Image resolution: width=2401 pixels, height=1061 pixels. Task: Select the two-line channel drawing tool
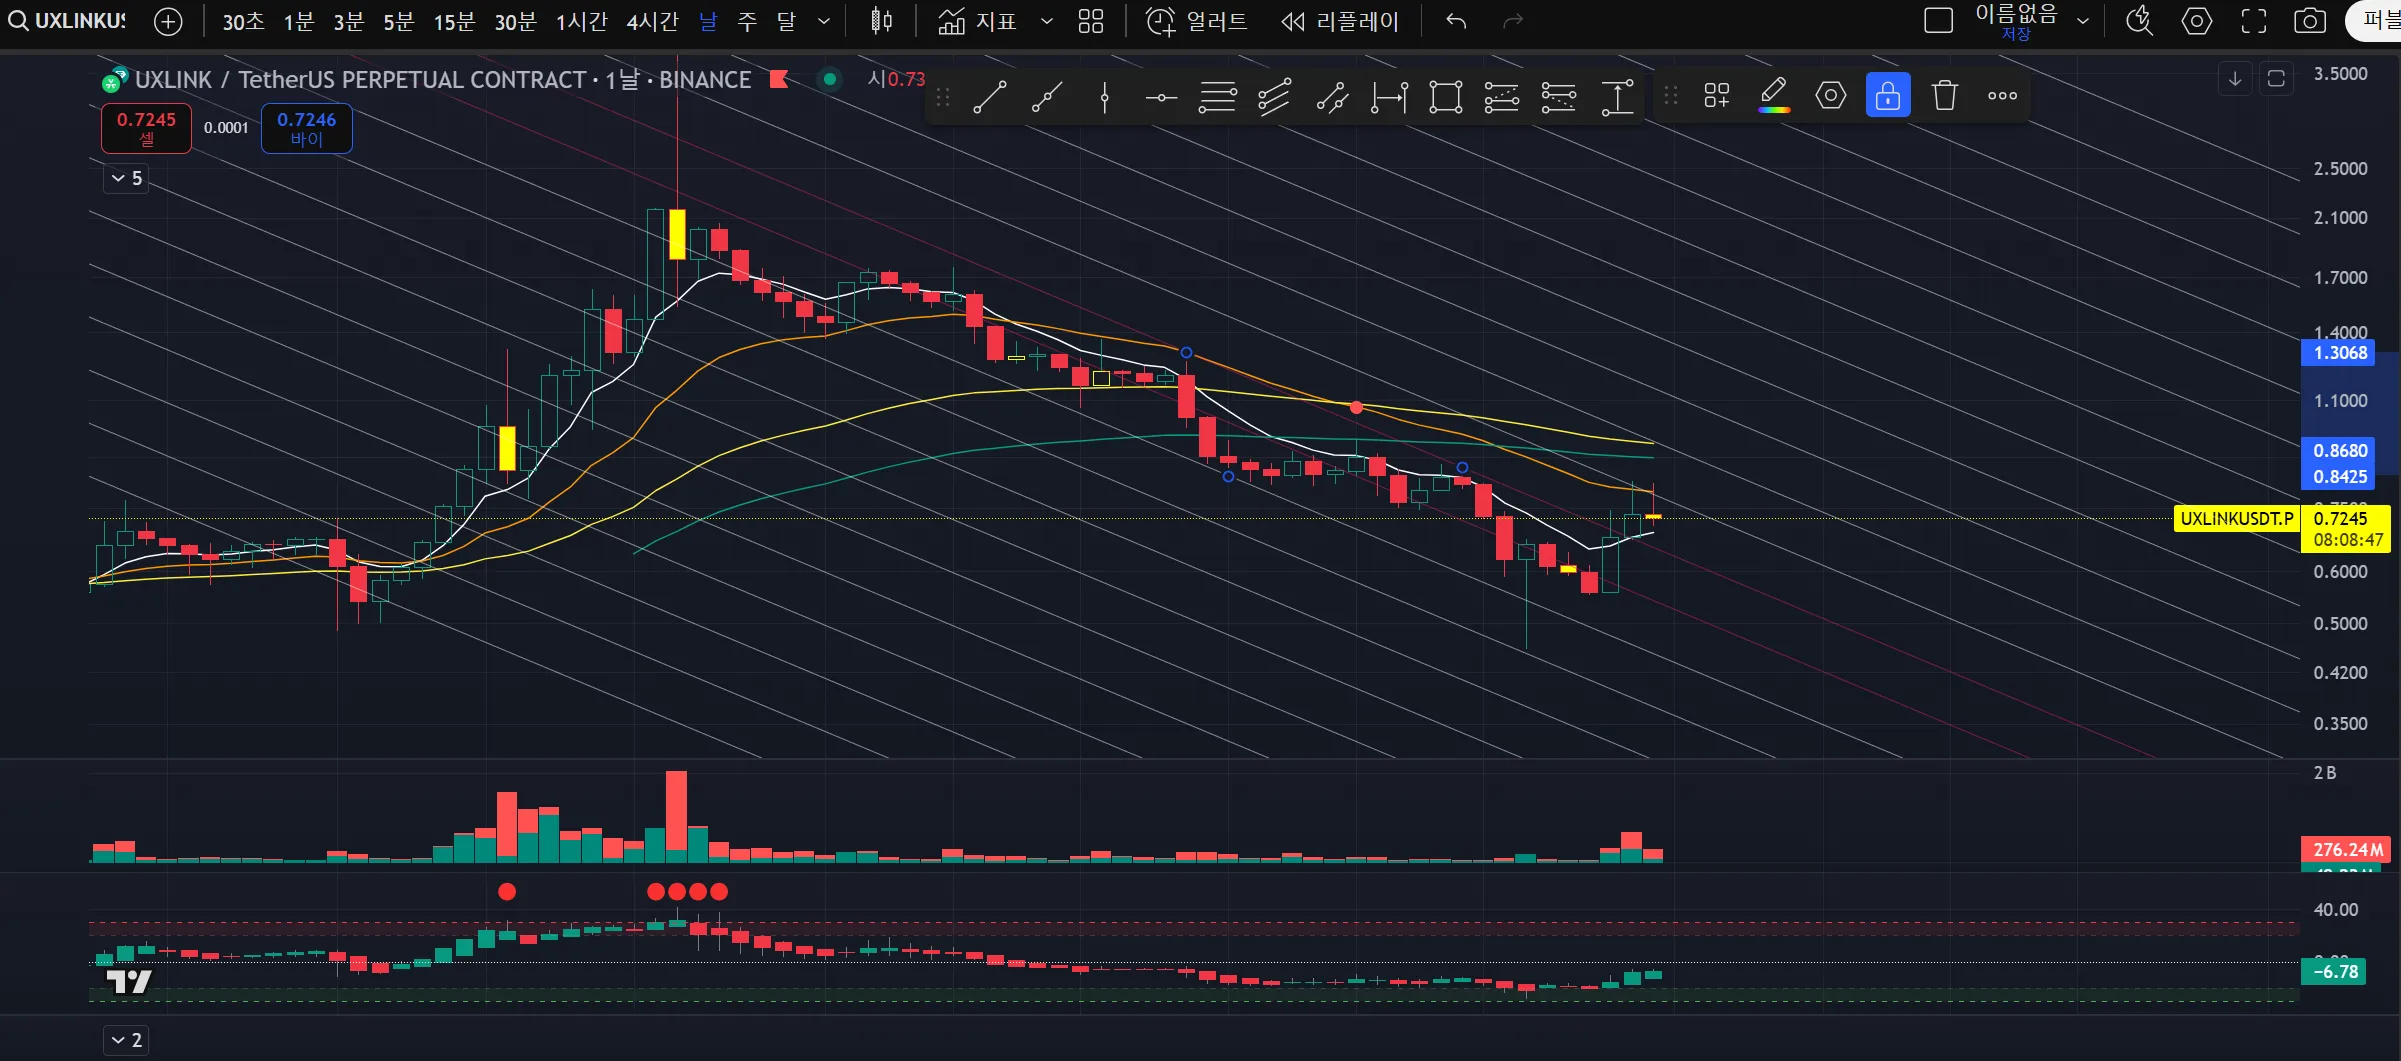point(1332,97)
